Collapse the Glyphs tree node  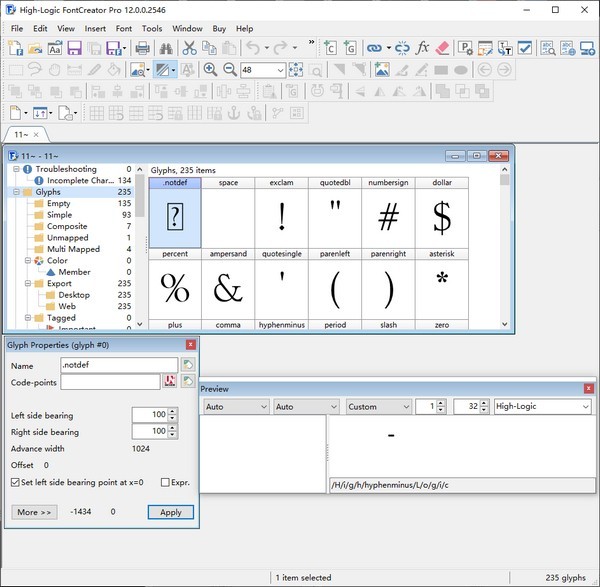[17, 192]
